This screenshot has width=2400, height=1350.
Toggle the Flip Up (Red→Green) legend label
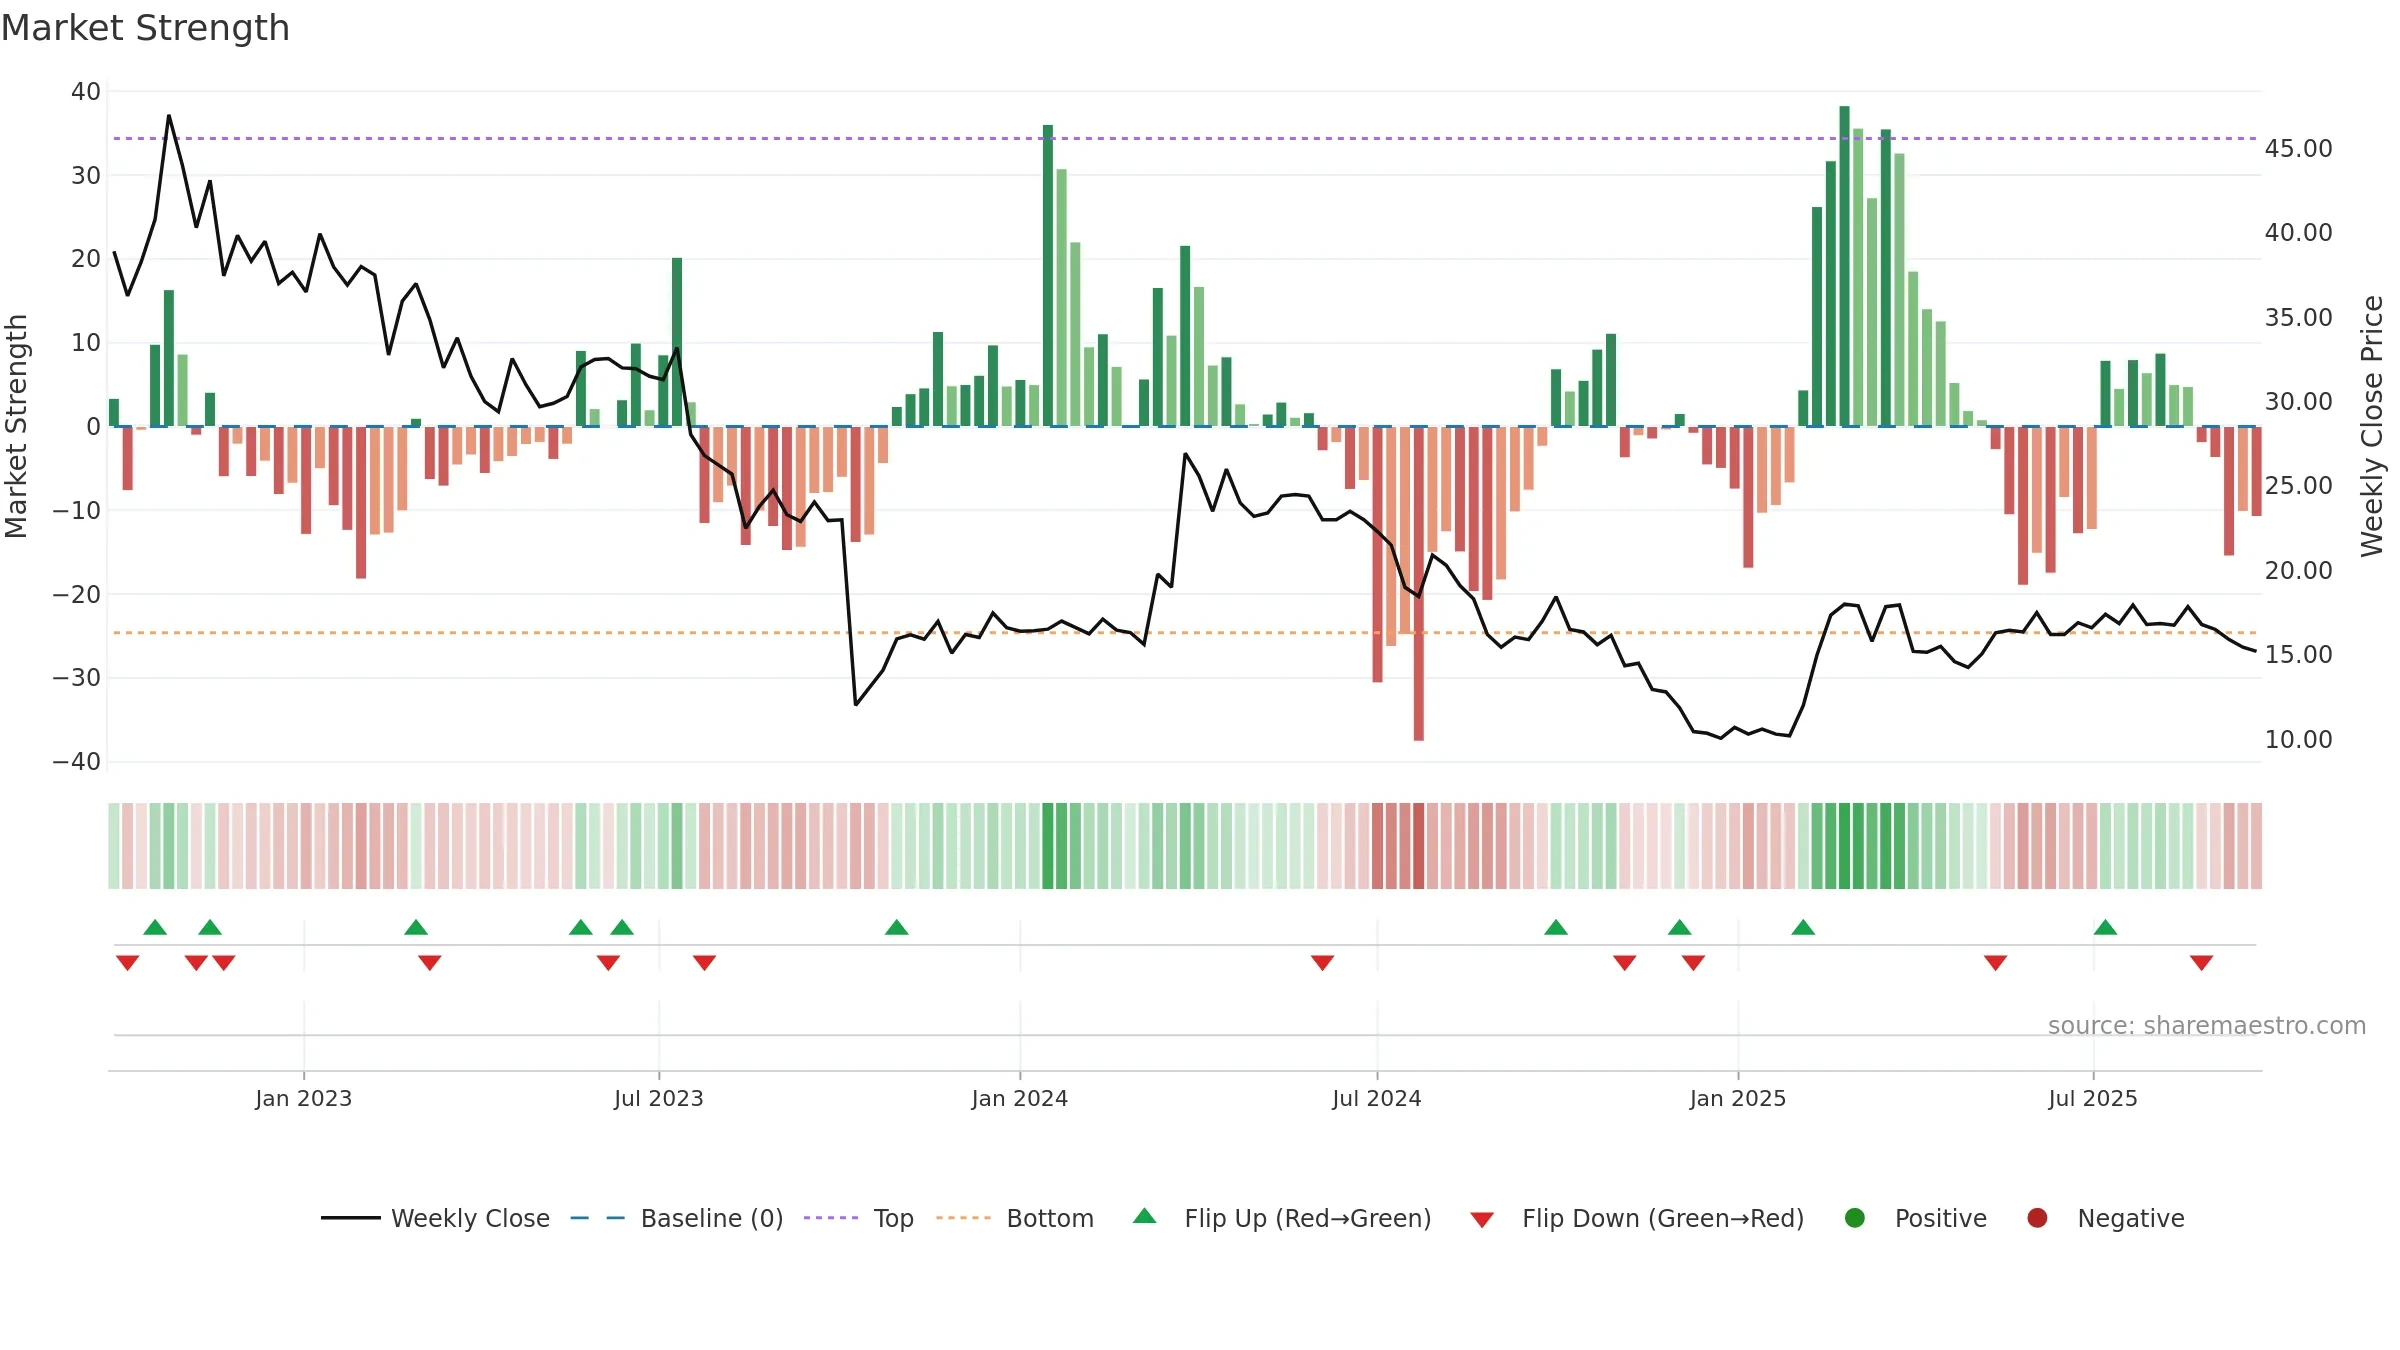pyautogui.click(x=1308, y=1218)
